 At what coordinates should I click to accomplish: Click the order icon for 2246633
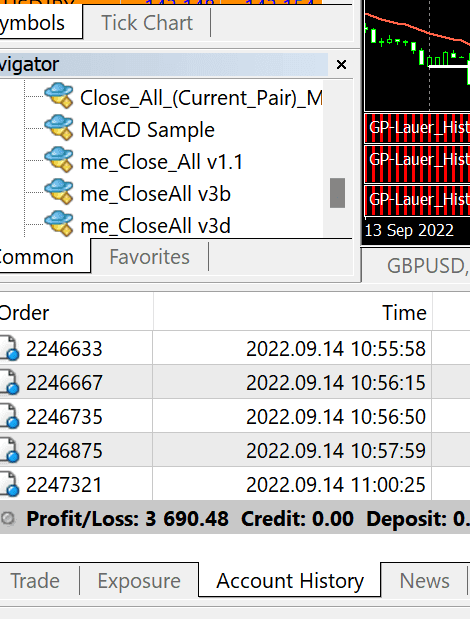coord(9,348)
